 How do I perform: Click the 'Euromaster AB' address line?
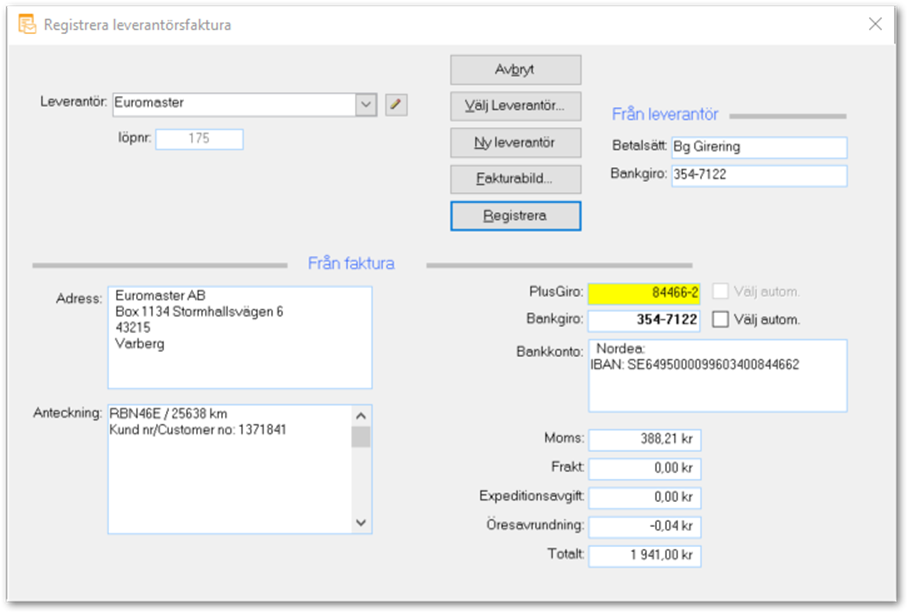160,295
